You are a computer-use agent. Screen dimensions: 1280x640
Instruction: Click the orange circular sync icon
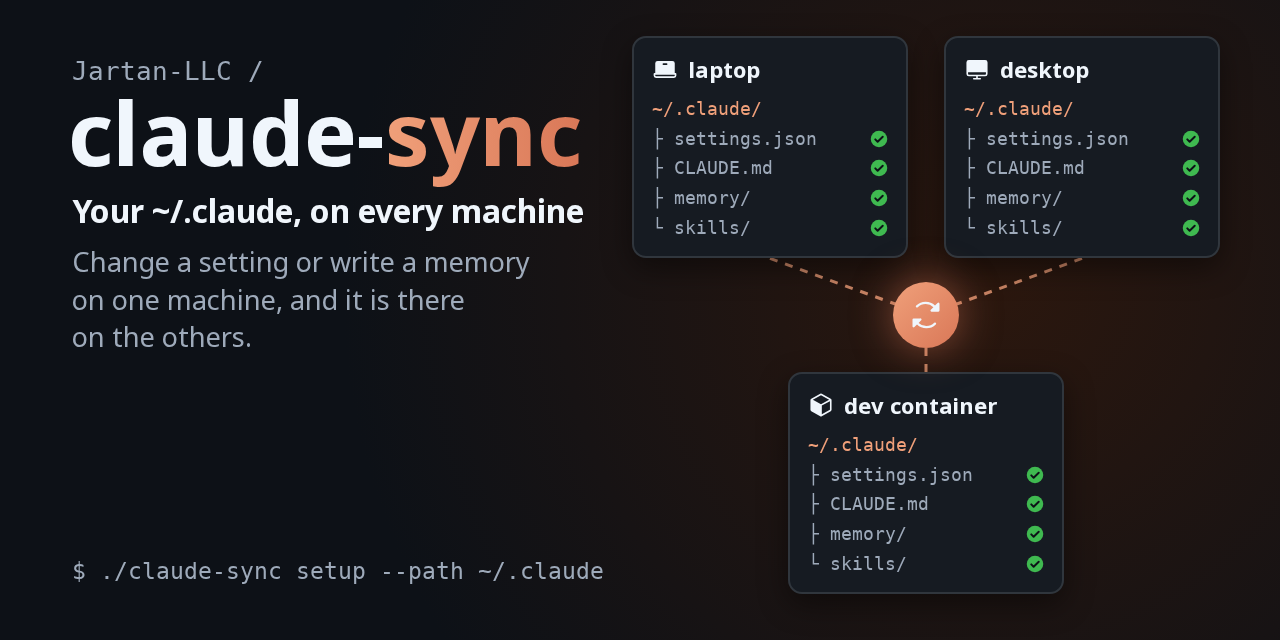(x=926, y=315)
